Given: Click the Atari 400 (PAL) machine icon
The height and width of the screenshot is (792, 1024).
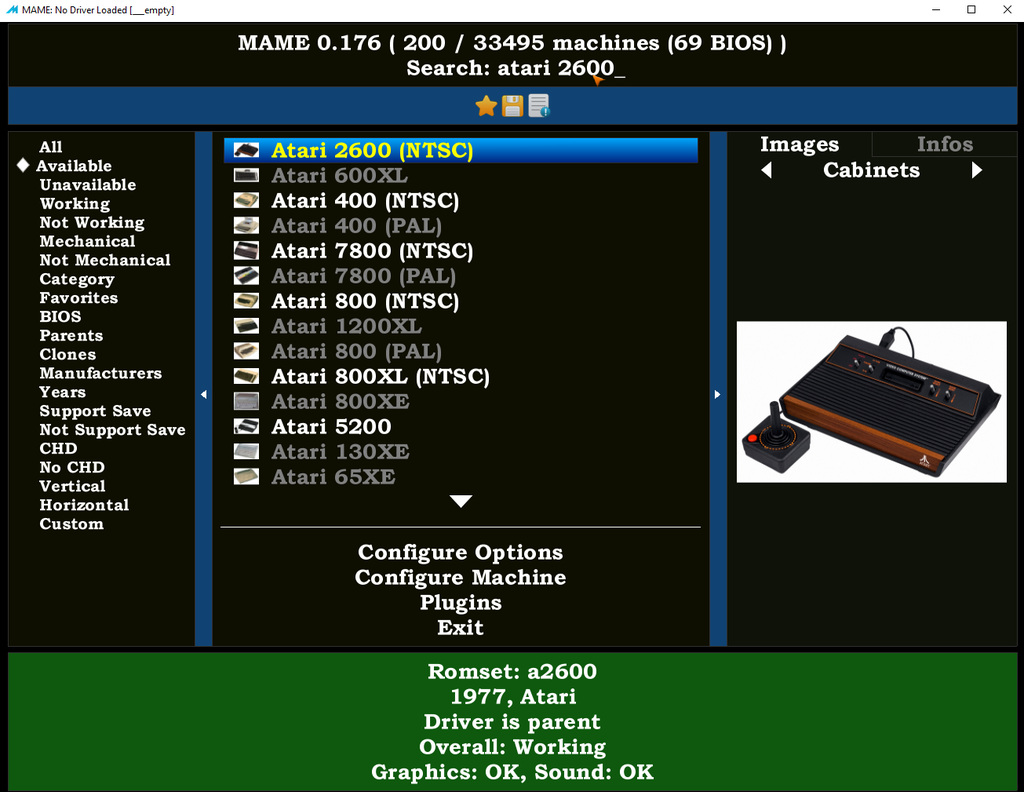Looking at the screenshot, I should [x=246, y=225].
